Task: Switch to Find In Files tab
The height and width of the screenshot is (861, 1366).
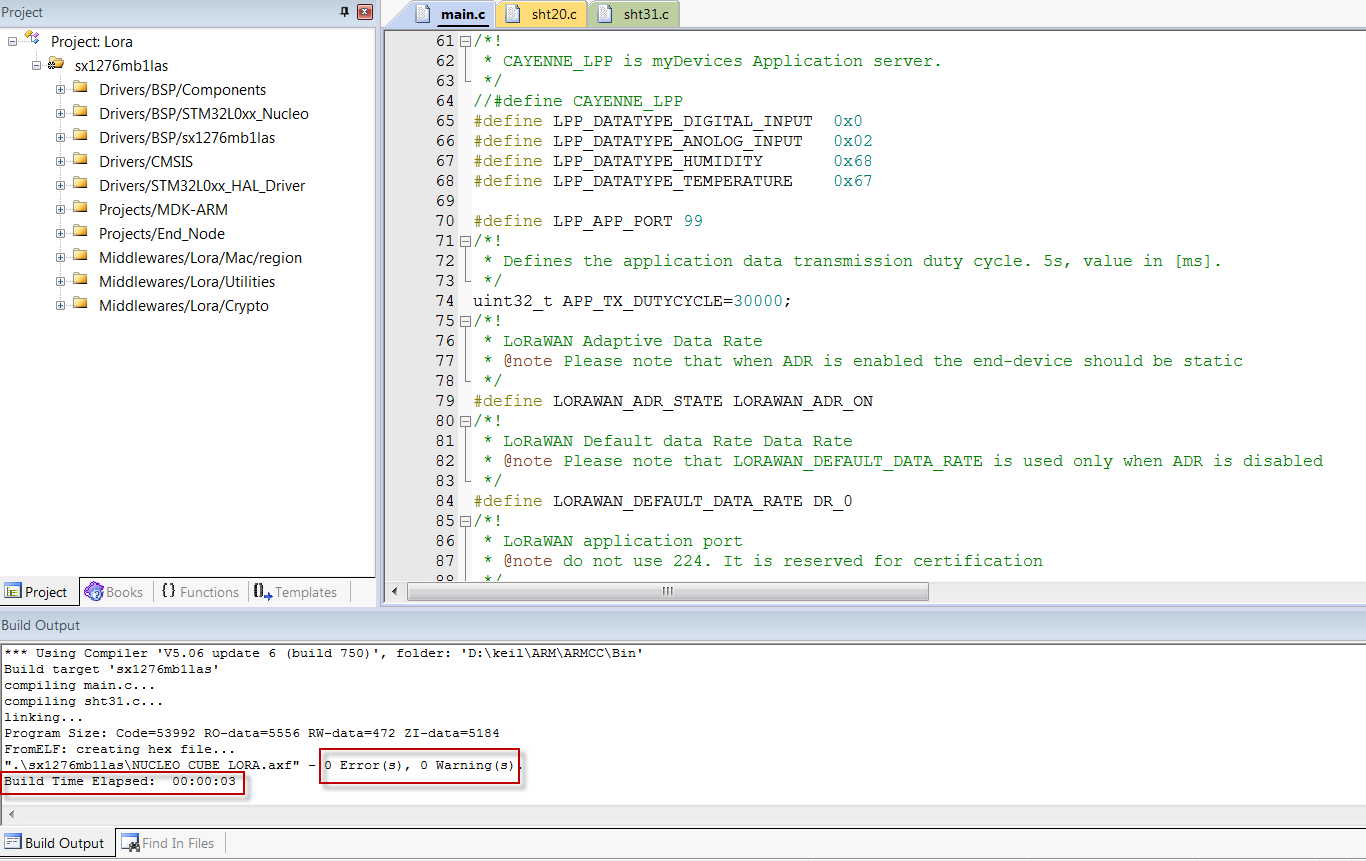Action: click(x=168, y=843)
